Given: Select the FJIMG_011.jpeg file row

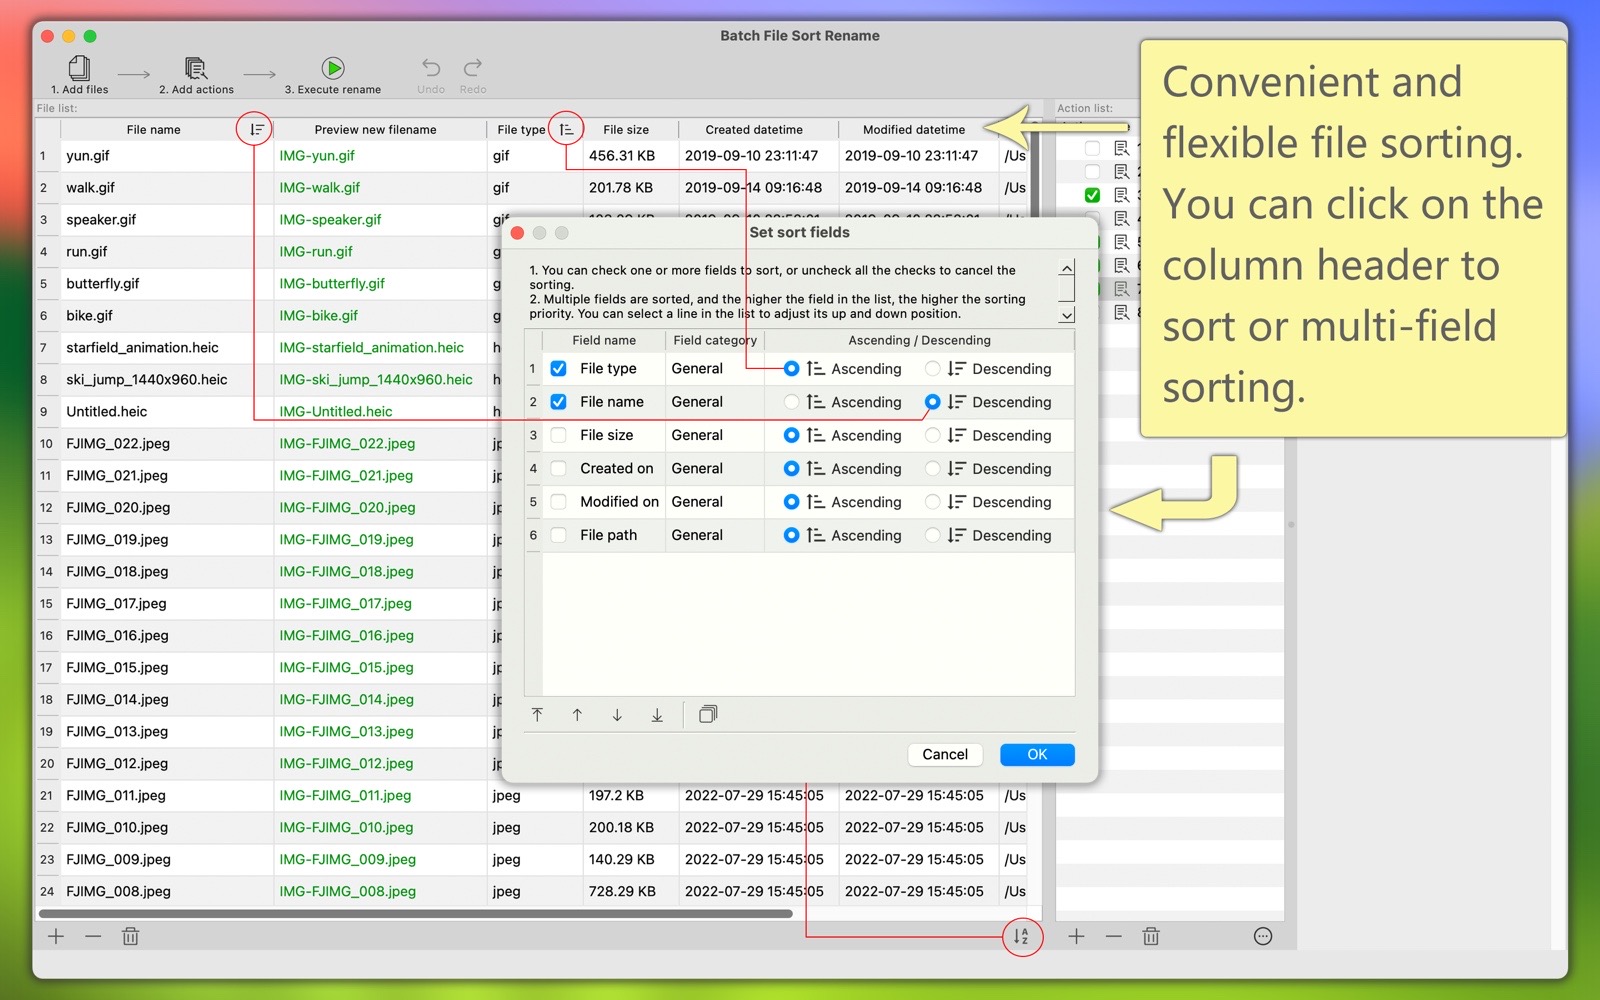Looking at the screenshot, I should pos(116,796).
